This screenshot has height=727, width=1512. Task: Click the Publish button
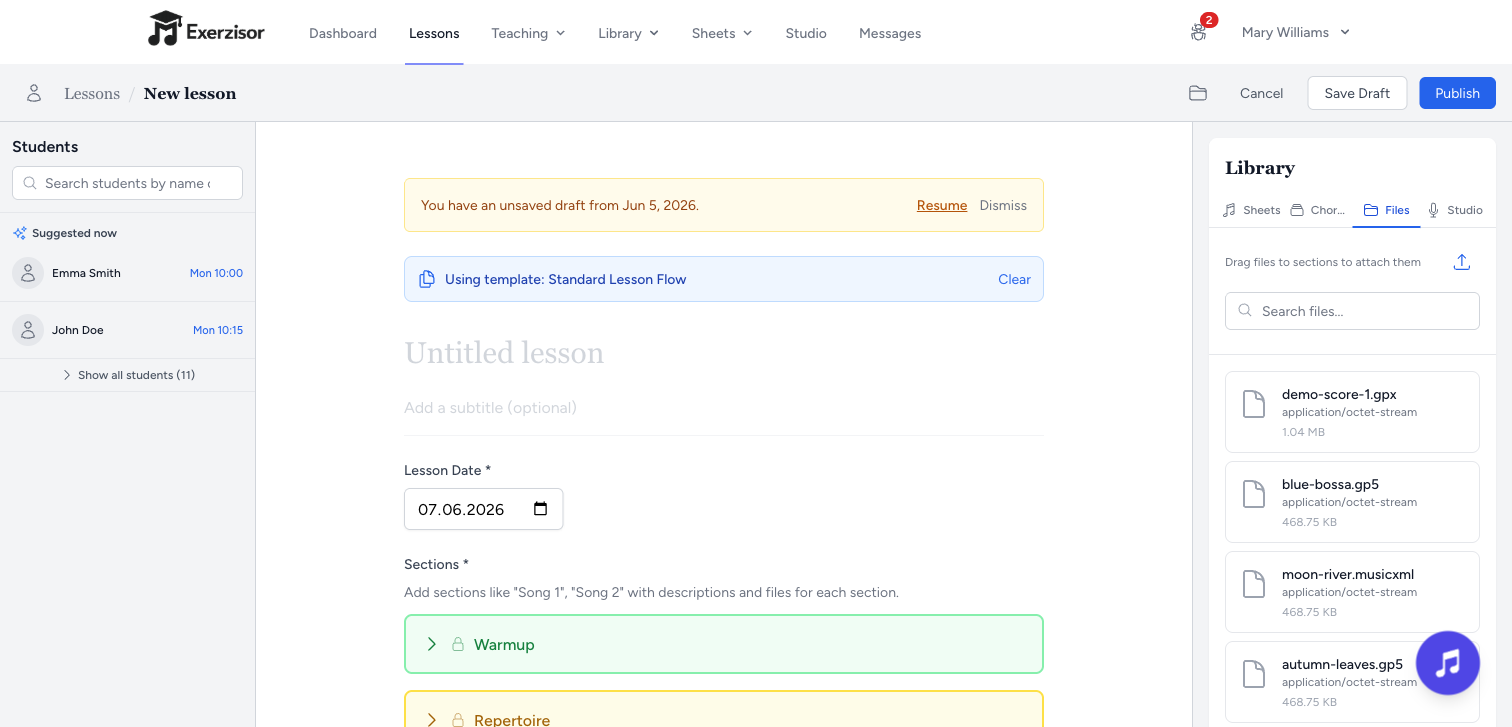pos(1457,93)
